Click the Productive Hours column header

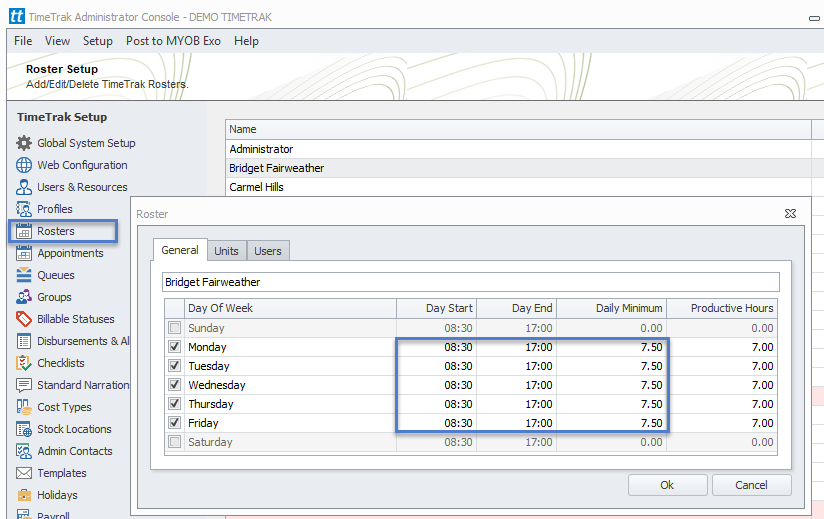722,308
